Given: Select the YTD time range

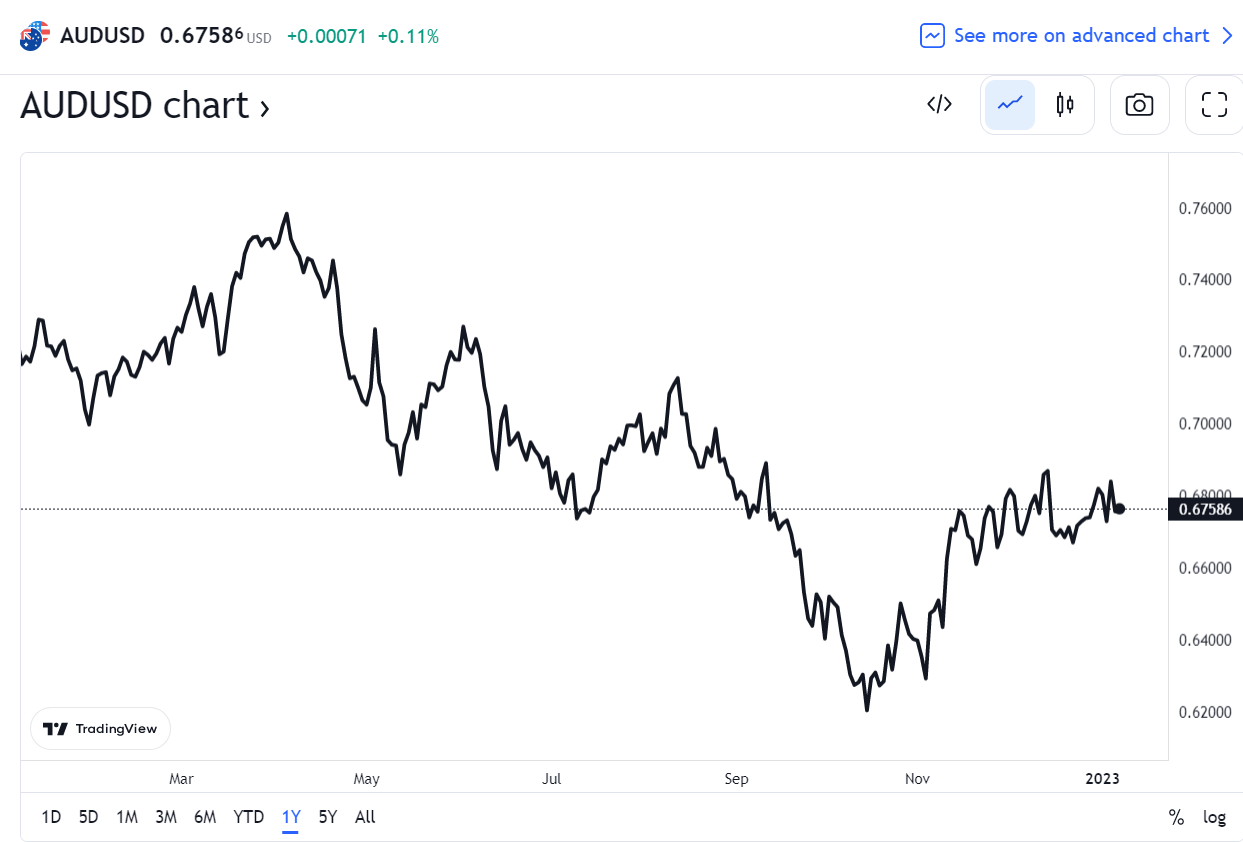Looking at the screenshot, I should [248, 817].
